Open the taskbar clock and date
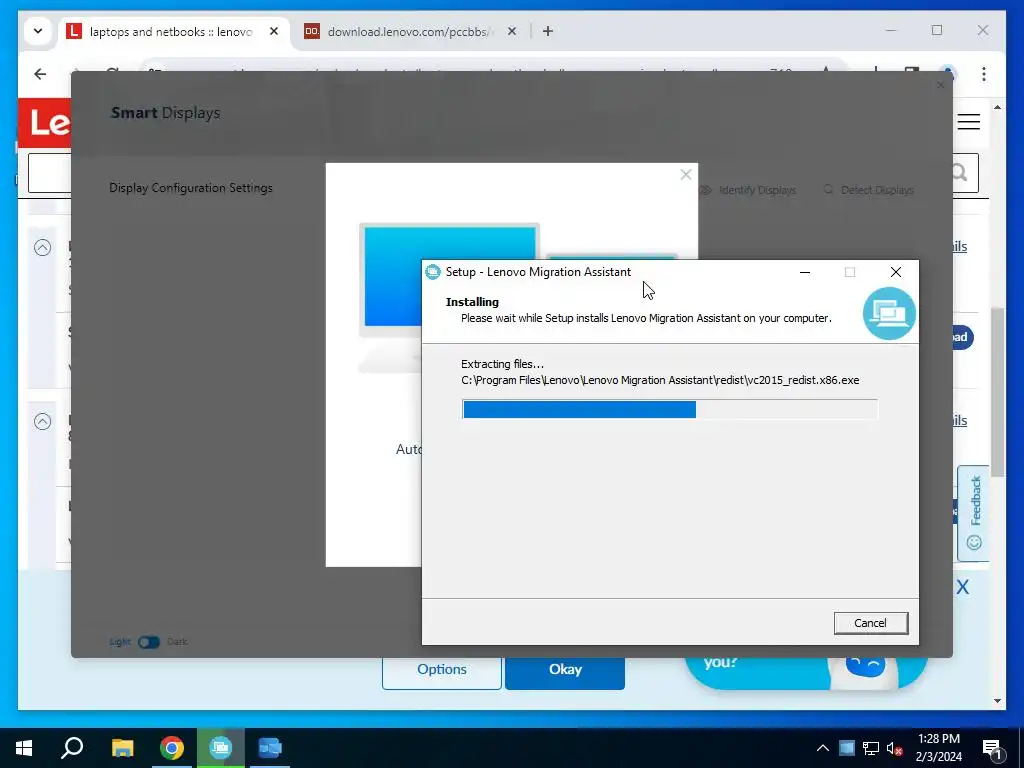1024x768 pixels. coord(938,748)
